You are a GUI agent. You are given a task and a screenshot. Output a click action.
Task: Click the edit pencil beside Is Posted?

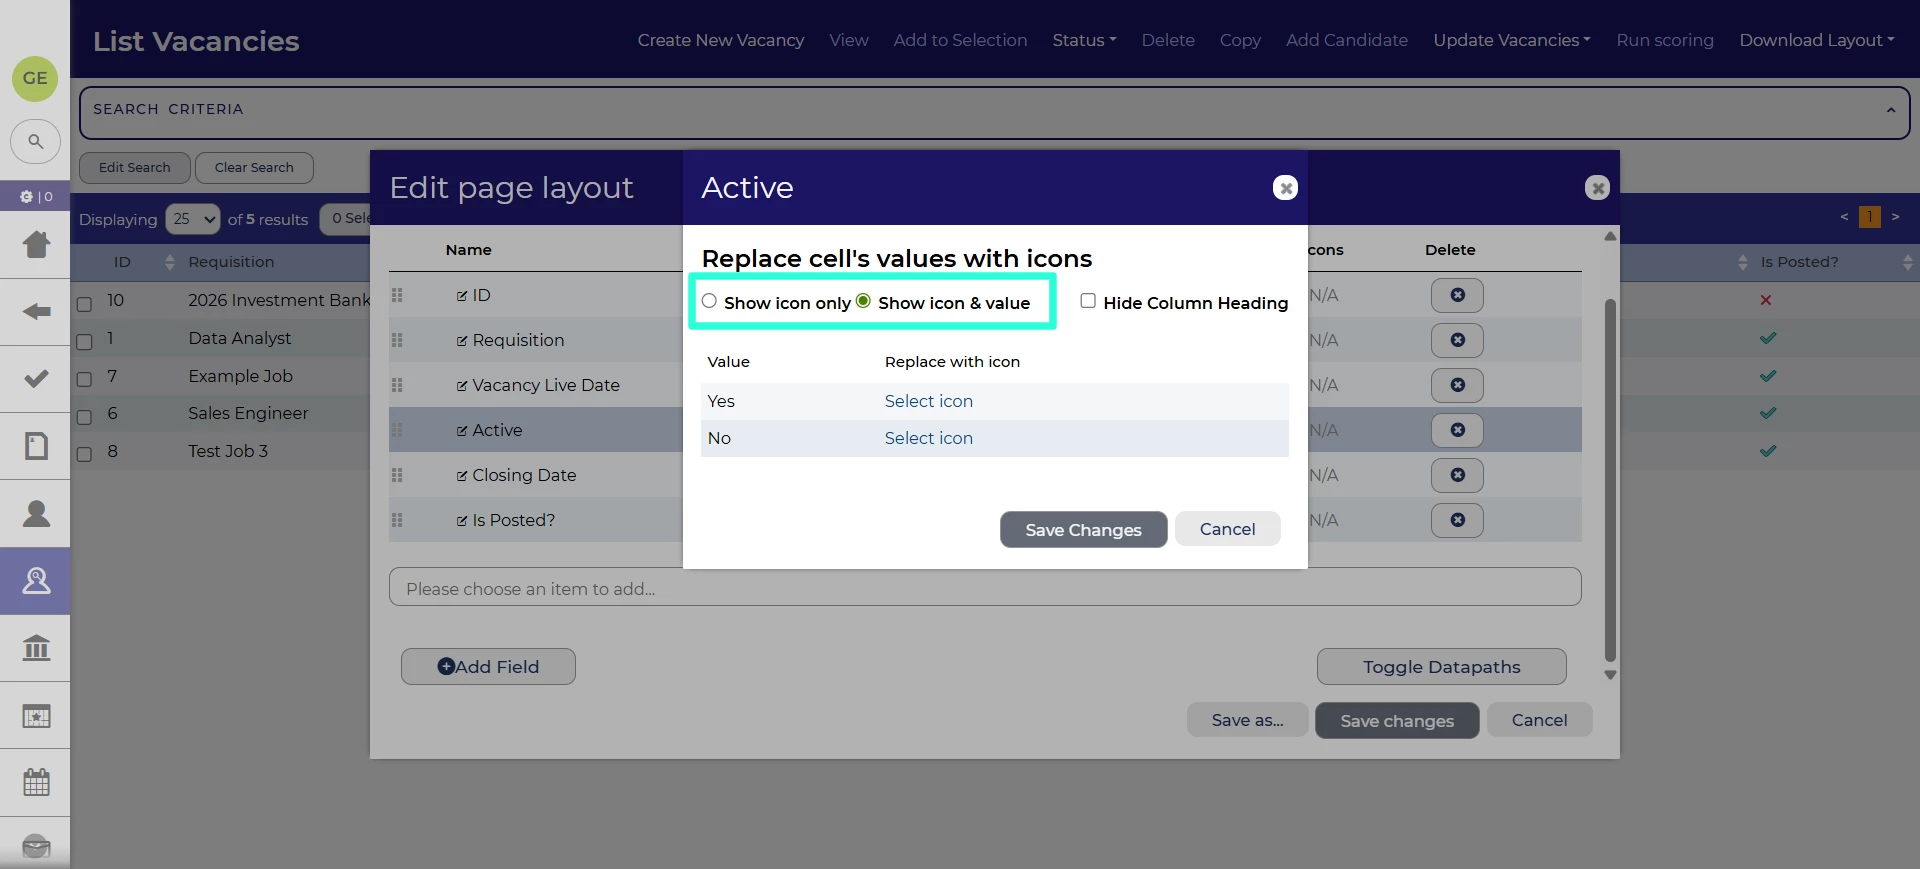point(462,521)
